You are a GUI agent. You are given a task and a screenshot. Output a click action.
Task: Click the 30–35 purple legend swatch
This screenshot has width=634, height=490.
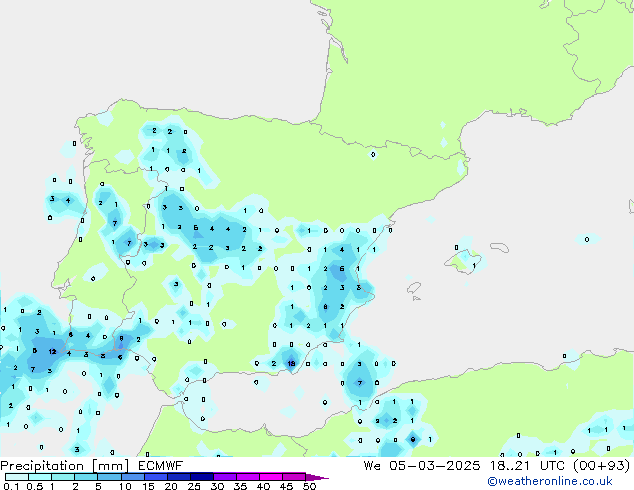click(225, 477)
